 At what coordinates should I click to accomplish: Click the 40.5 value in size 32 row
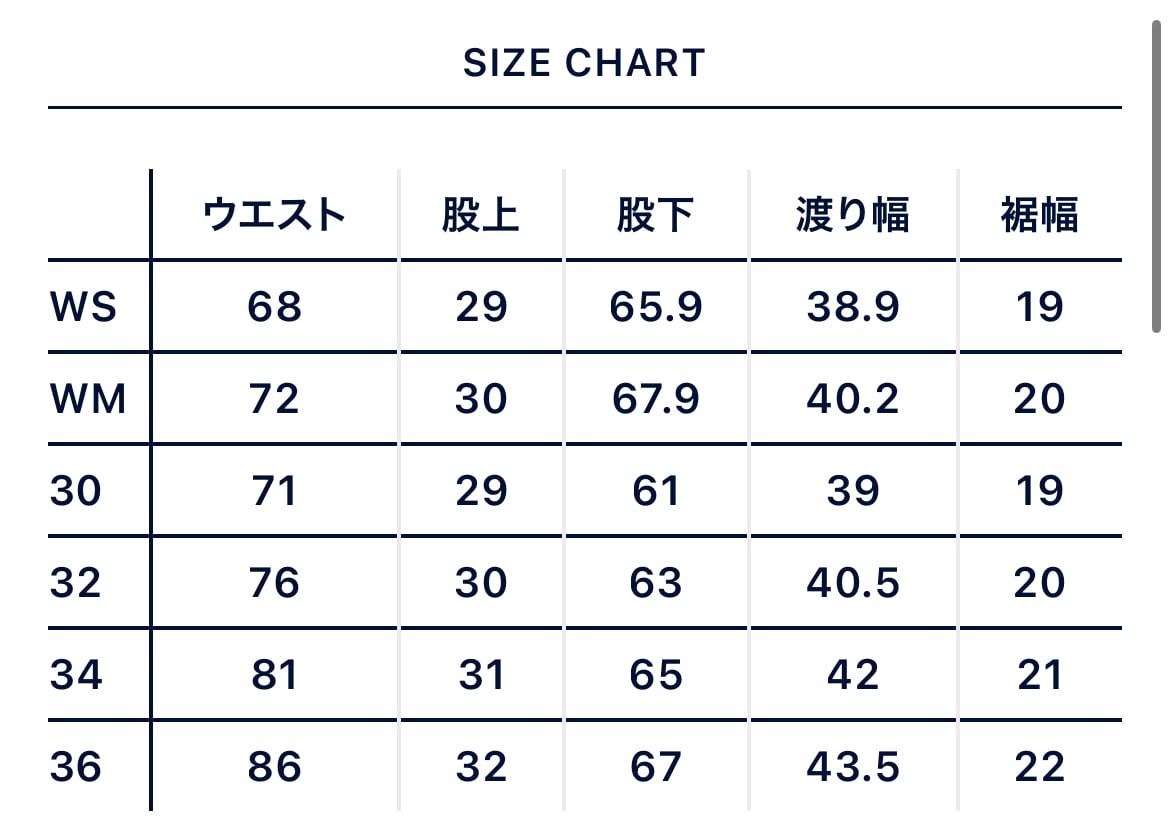click(853, 583)
